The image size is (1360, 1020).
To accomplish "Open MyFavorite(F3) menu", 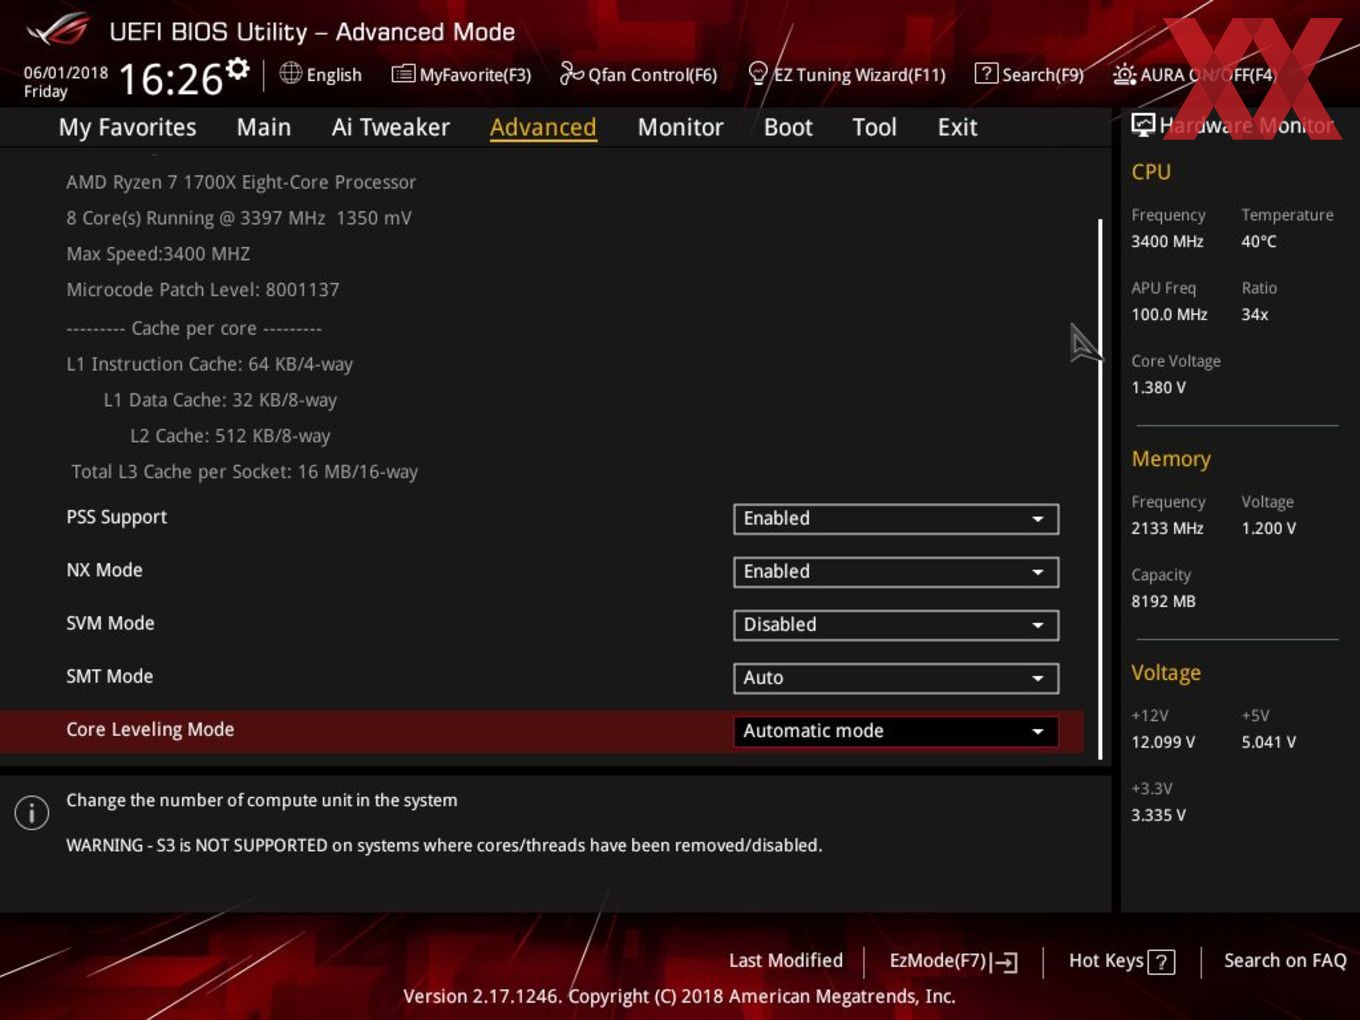I will (461, 74).
